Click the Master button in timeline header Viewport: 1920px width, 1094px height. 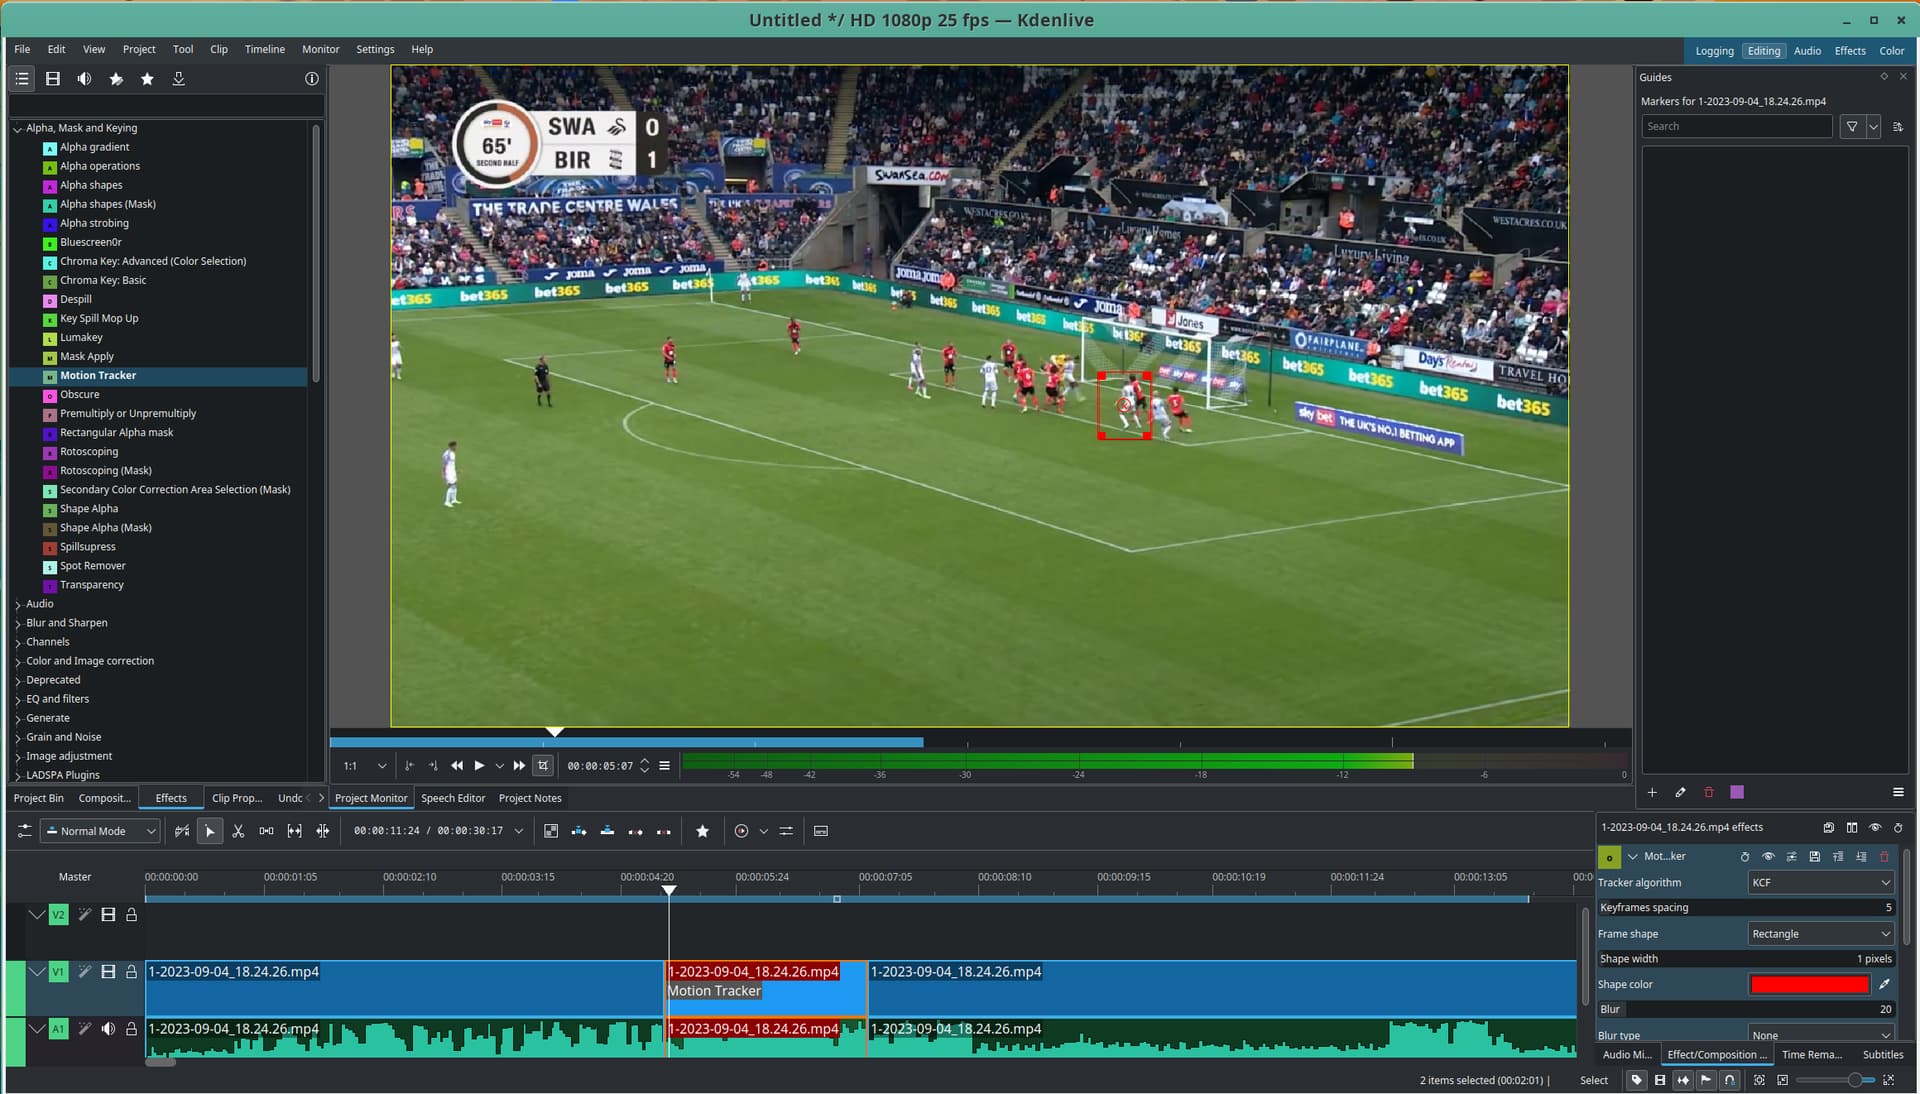tap(75, 877)
